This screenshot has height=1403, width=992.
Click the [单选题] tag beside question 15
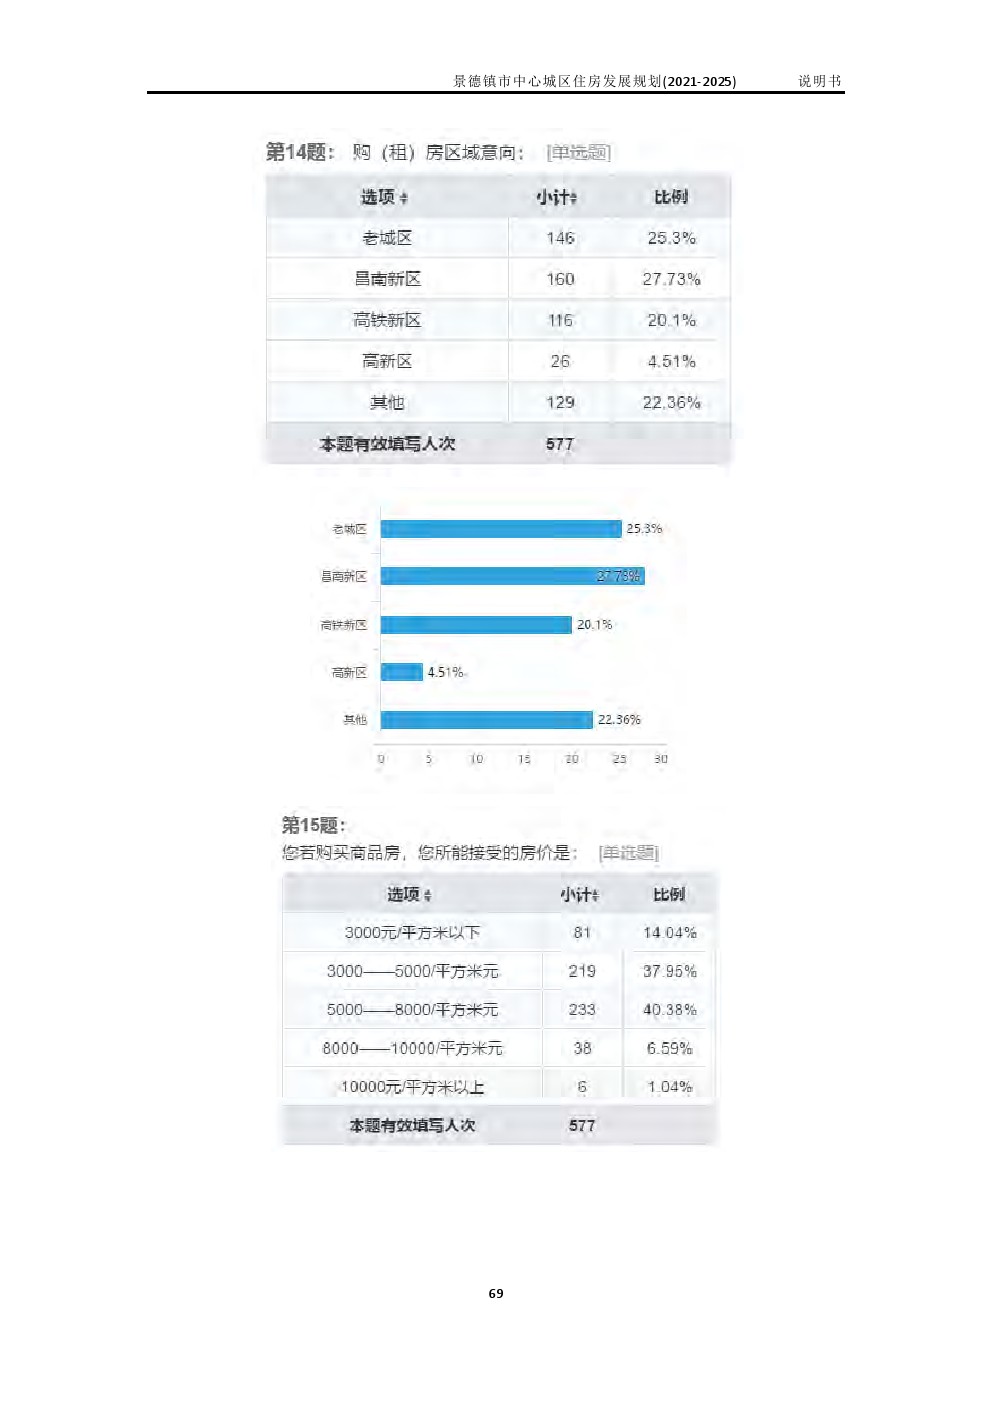[628, 853]
